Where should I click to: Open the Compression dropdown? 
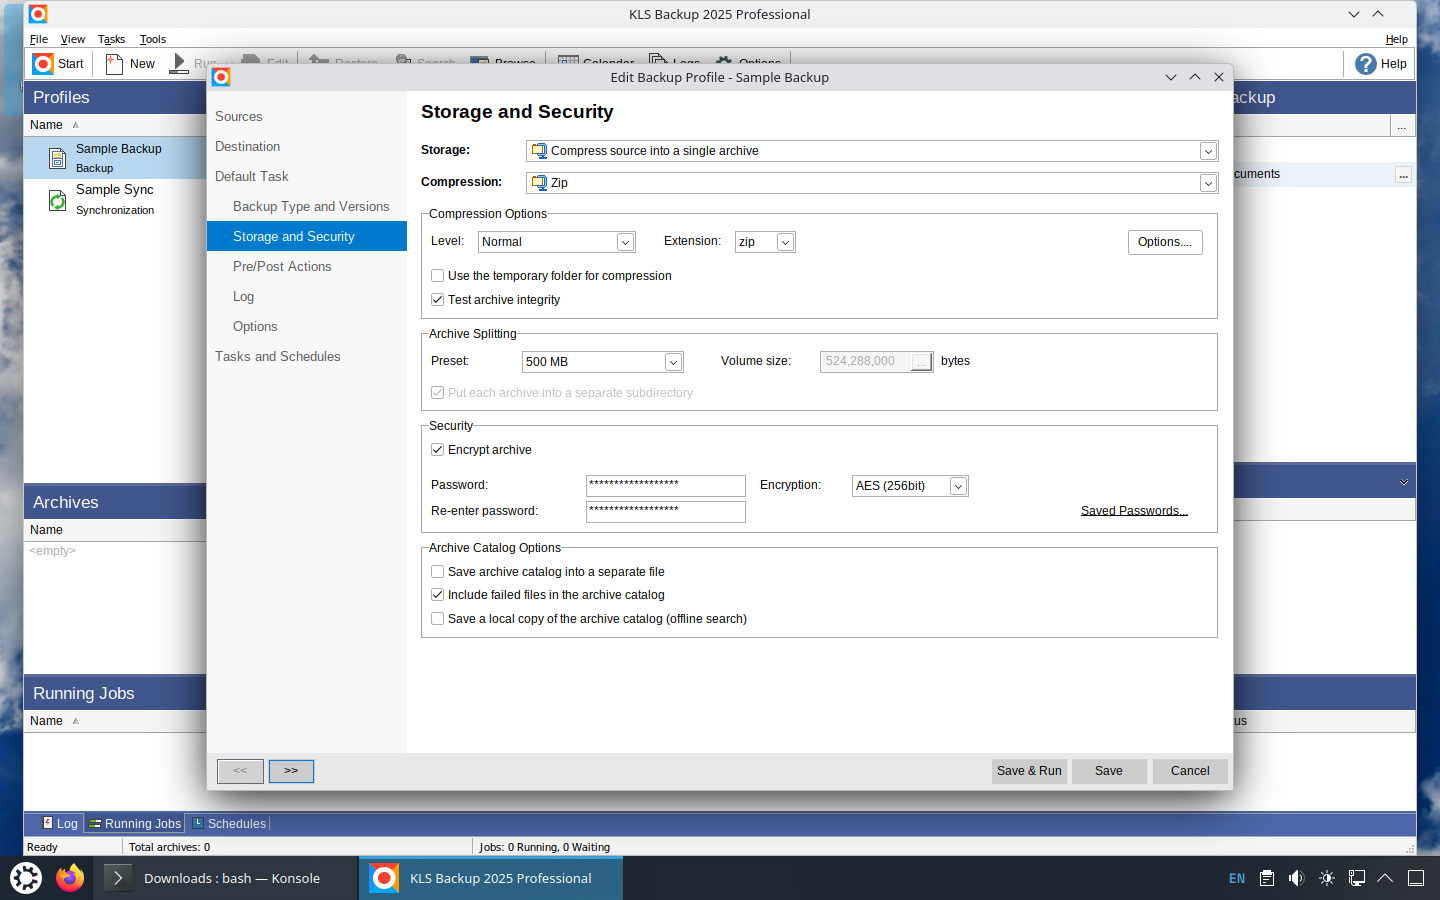click(1208, 183)
